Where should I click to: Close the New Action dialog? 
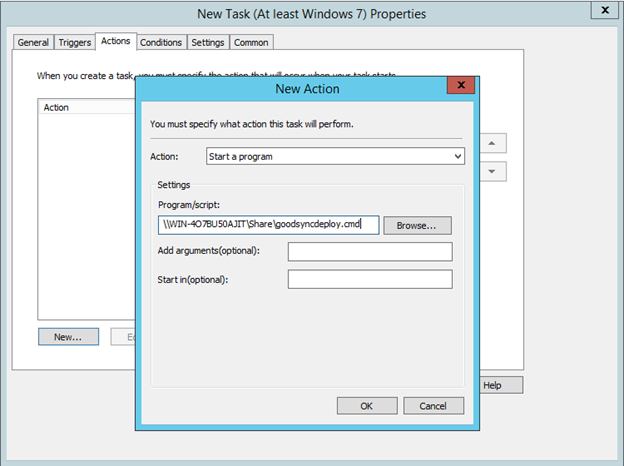(461, 85)
